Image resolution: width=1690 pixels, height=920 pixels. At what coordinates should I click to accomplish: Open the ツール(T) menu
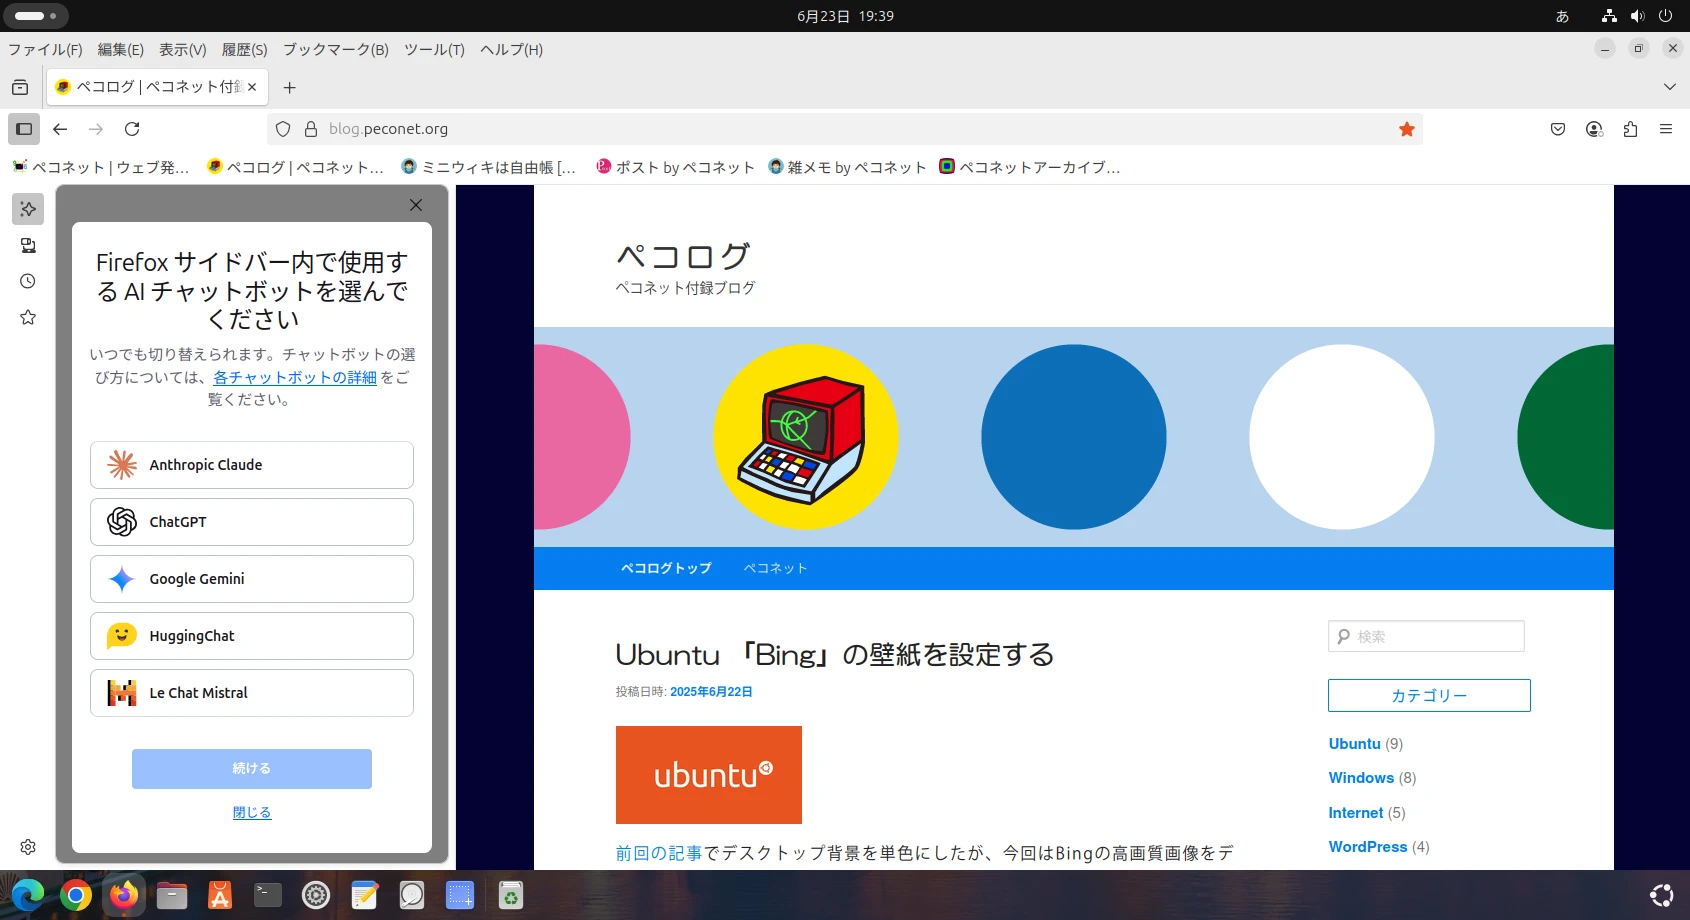pos(434,50)
